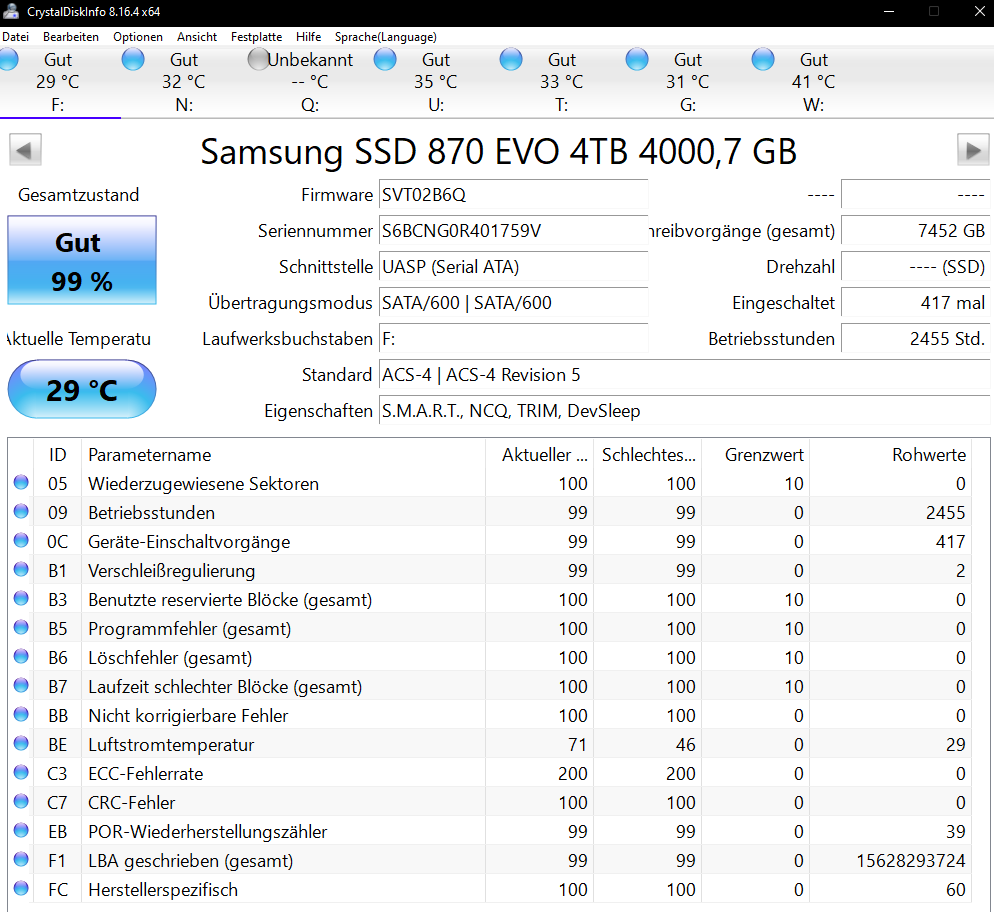Click raw value 15628293724
Viewport: 994px width, 912px height.
[x=911, y=861]
